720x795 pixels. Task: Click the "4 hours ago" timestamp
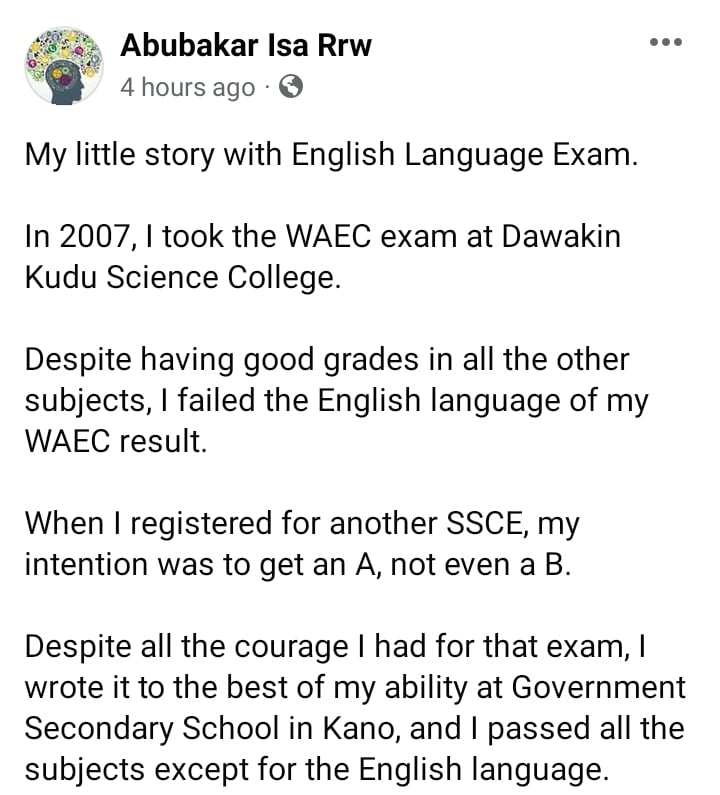[187, 88]
